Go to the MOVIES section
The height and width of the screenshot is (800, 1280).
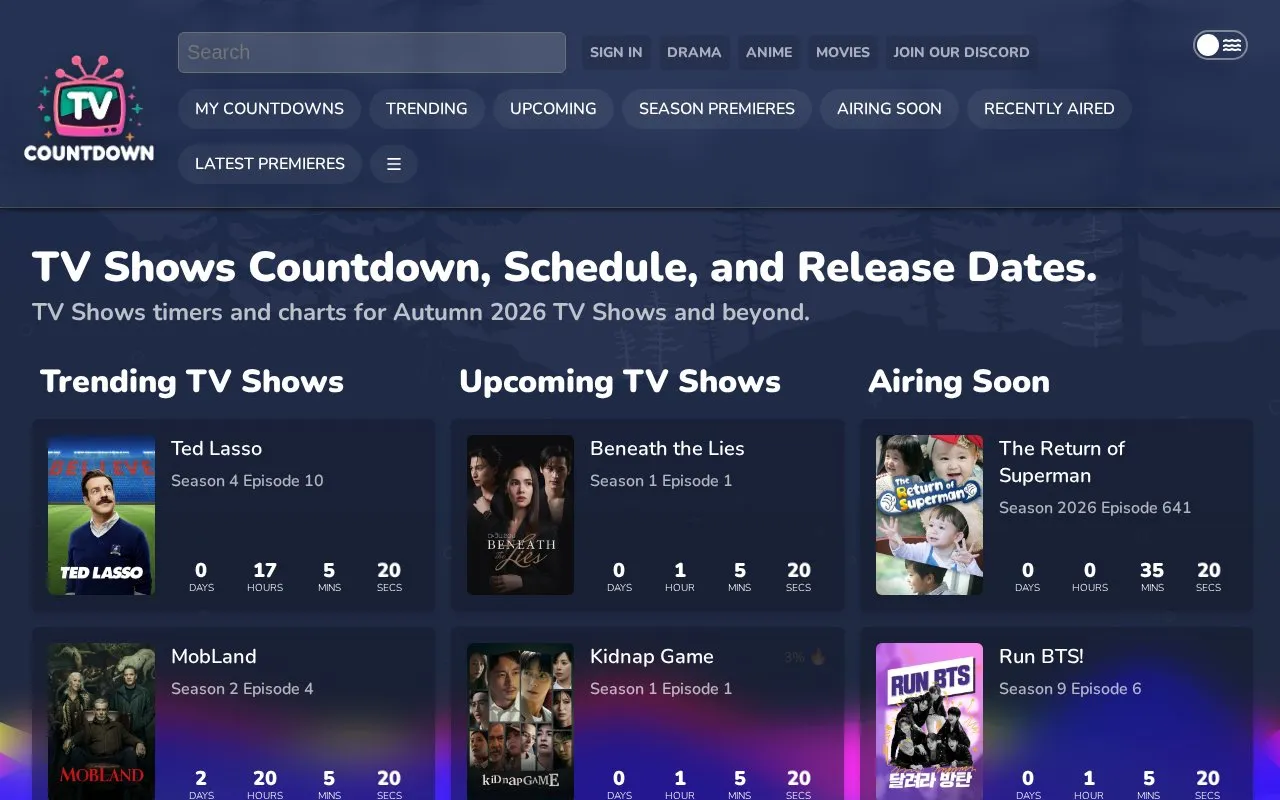tap(843, 52)
